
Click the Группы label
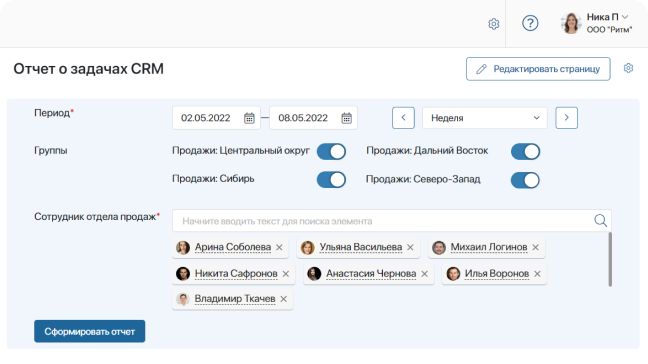coord(50,150)
